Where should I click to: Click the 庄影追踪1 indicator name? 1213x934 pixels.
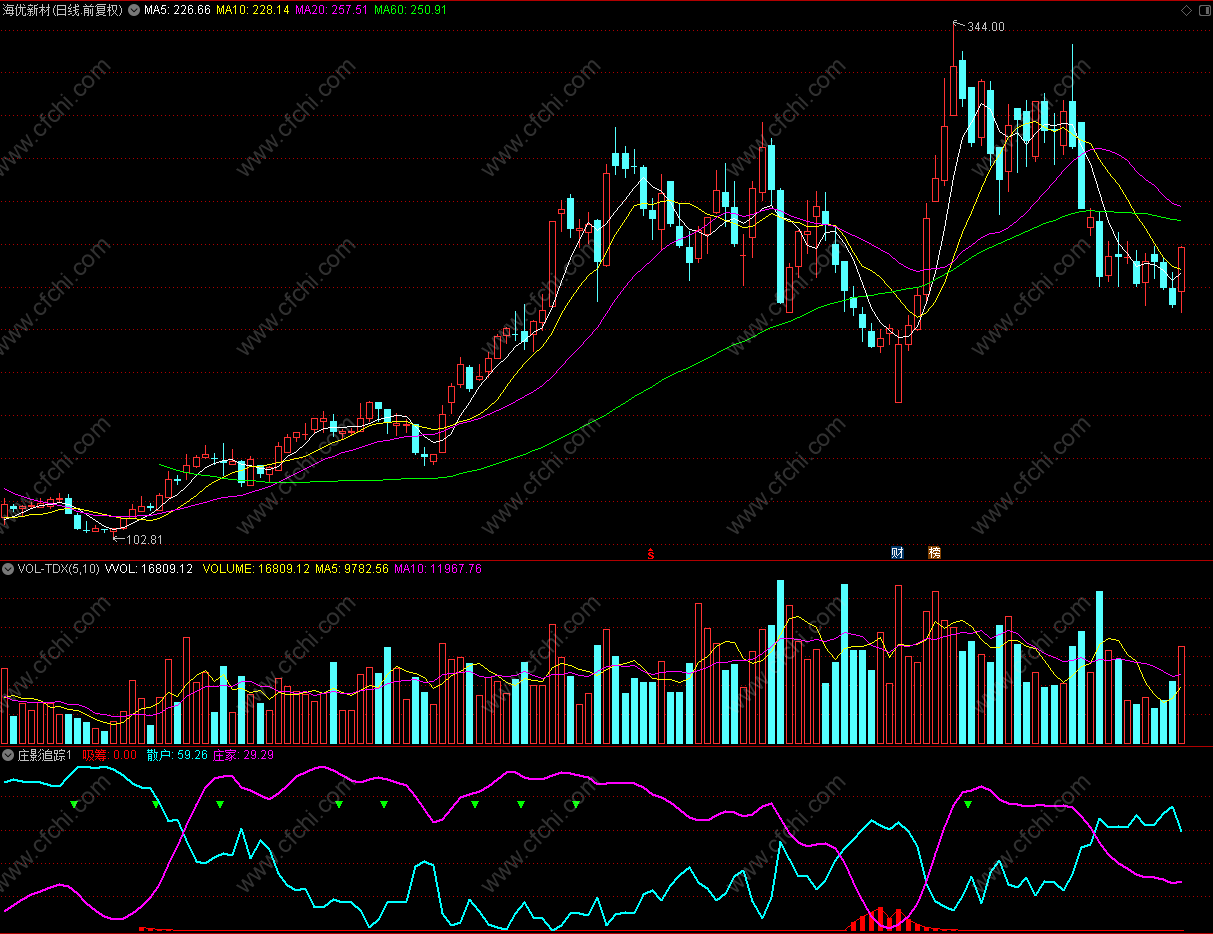point(46,755)
